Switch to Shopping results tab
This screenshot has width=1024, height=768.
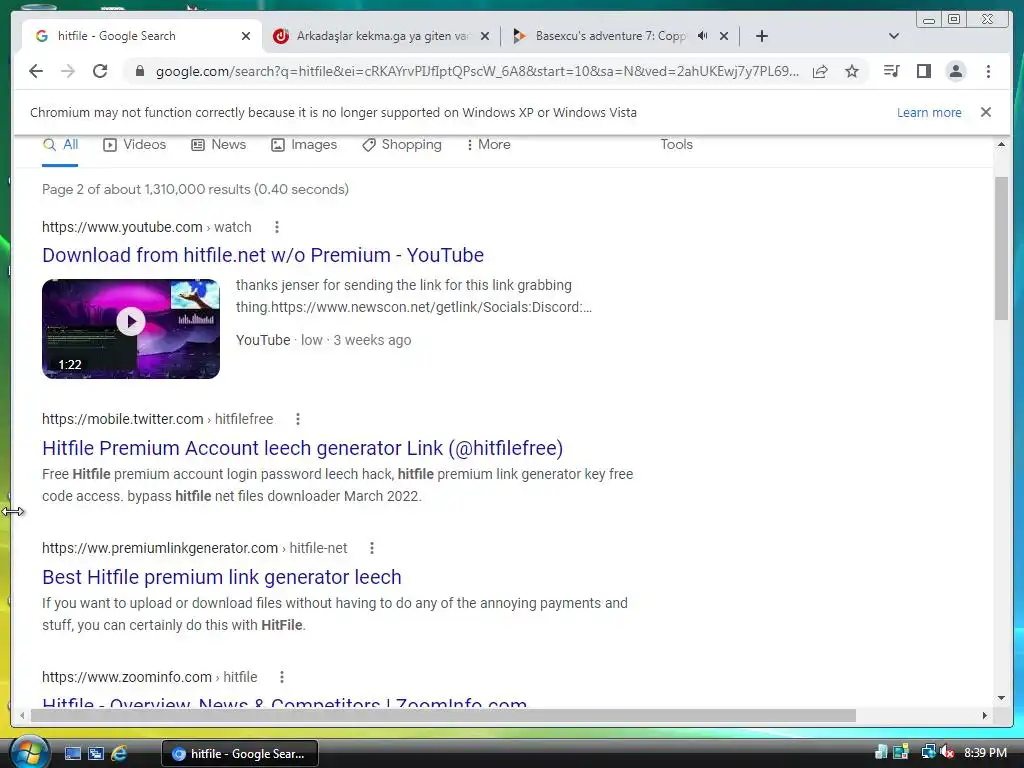point(402,144)
